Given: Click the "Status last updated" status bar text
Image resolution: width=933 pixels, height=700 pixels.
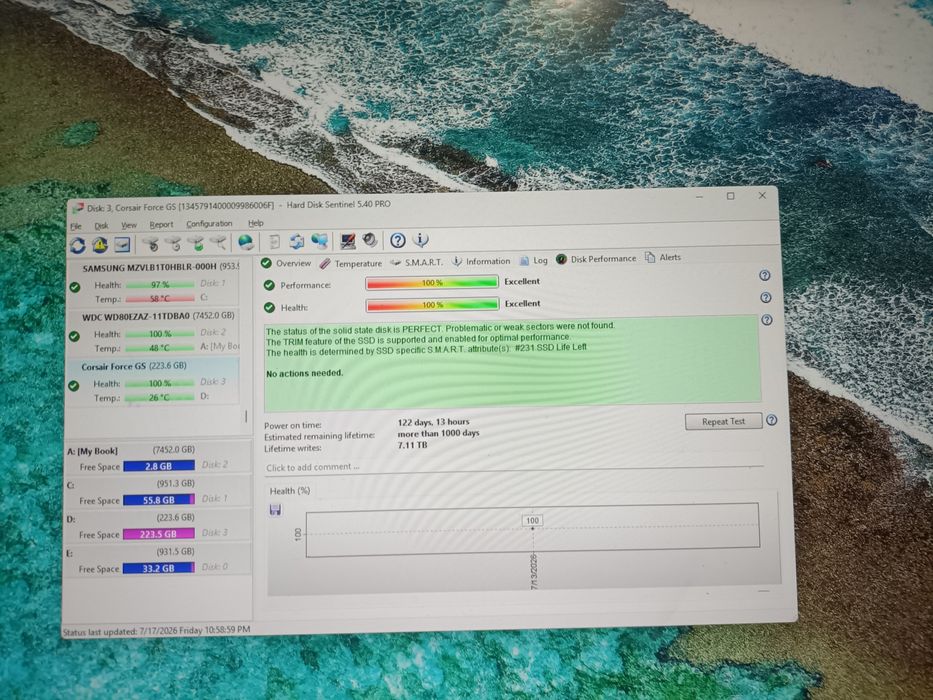Looking at the screenshot, I should (x=156, y=630).
